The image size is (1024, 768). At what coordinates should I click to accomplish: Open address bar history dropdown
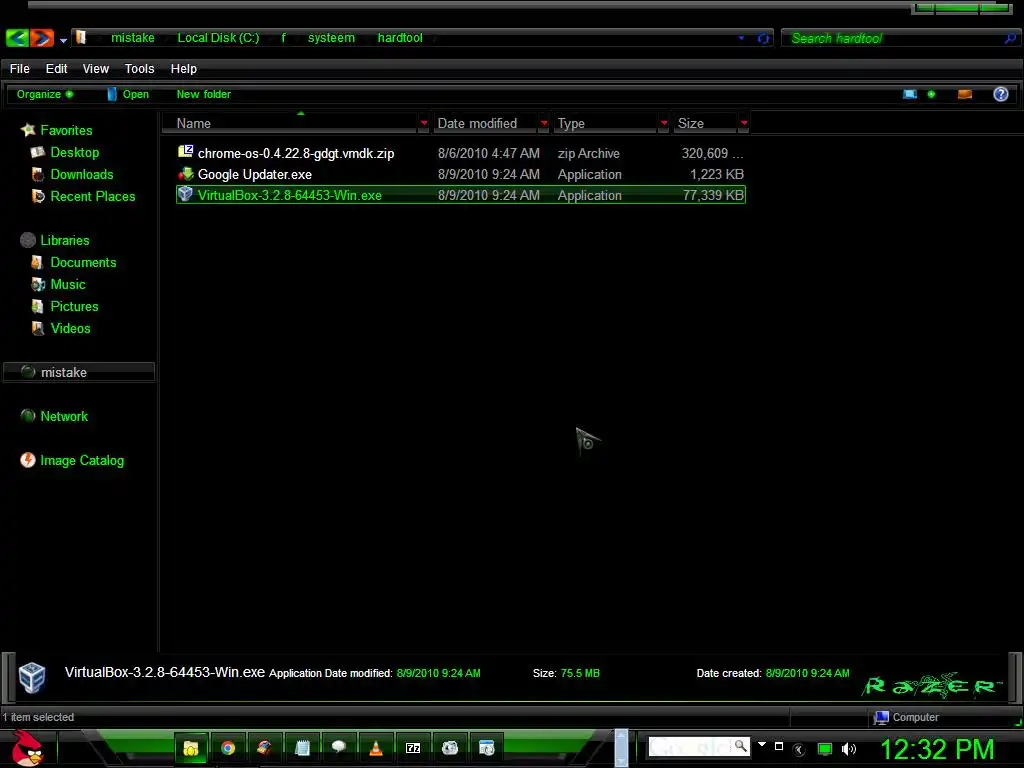(741, 38)
